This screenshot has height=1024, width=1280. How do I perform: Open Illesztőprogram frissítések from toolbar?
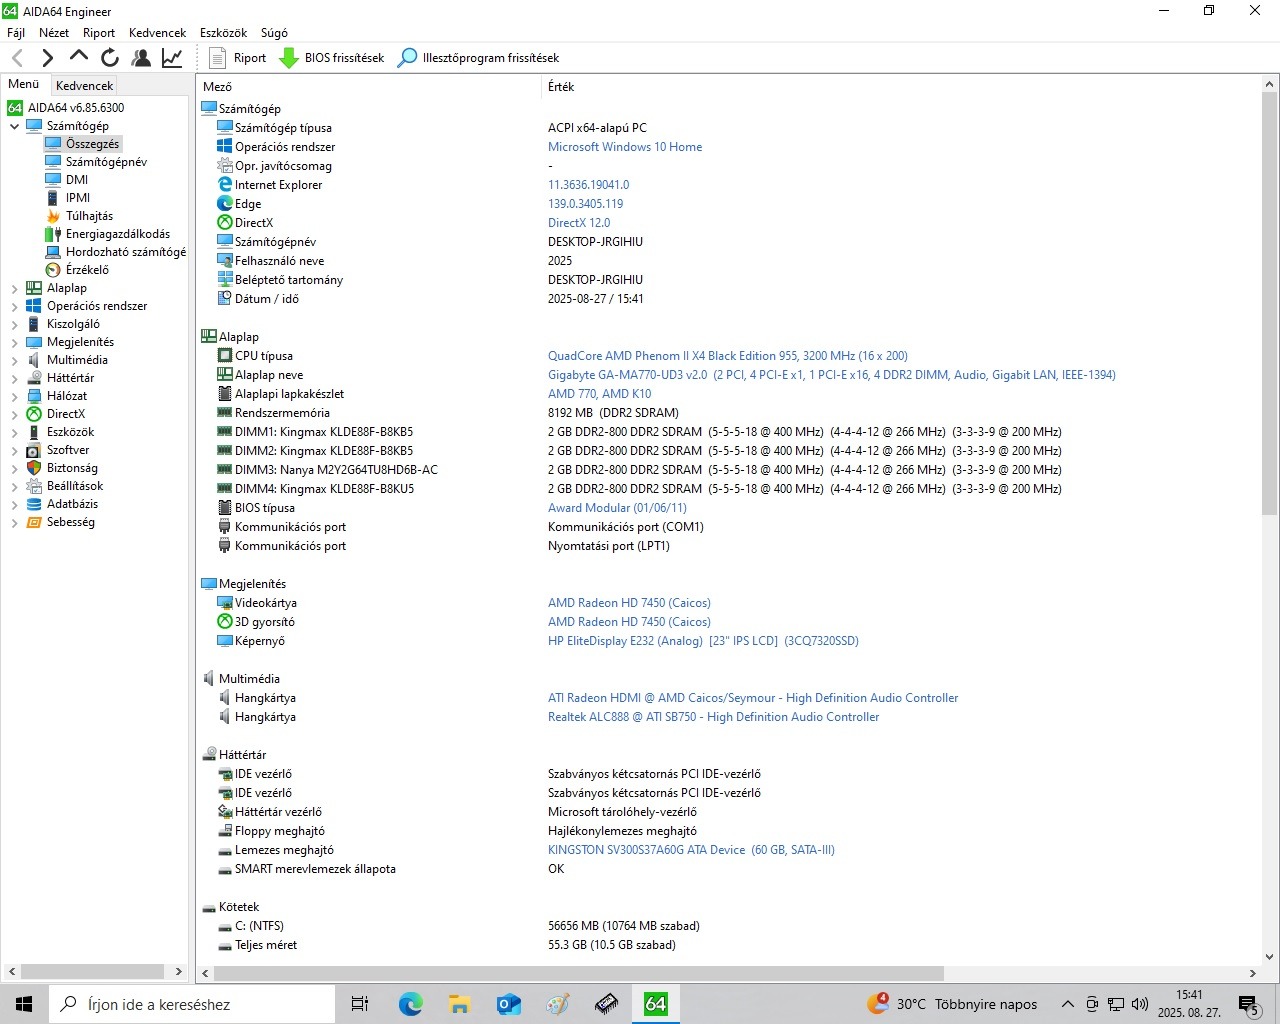pos(478,58)
